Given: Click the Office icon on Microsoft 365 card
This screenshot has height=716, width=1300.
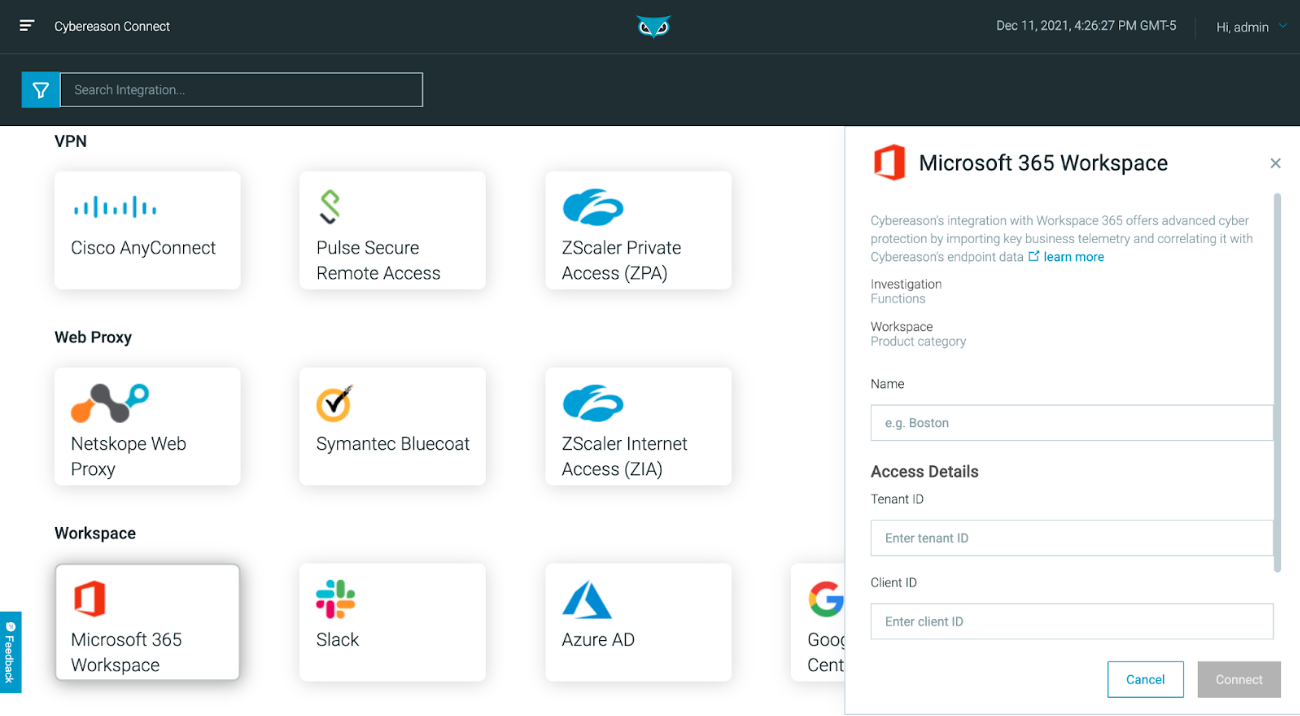Looking at the screenshot, I should coord(90,599).
